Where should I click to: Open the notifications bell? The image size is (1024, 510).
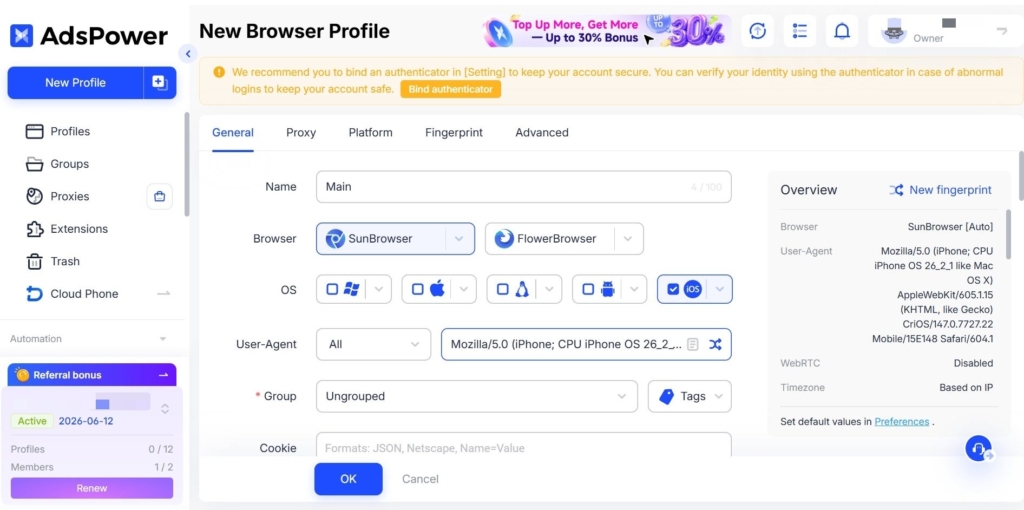[842, 31]
